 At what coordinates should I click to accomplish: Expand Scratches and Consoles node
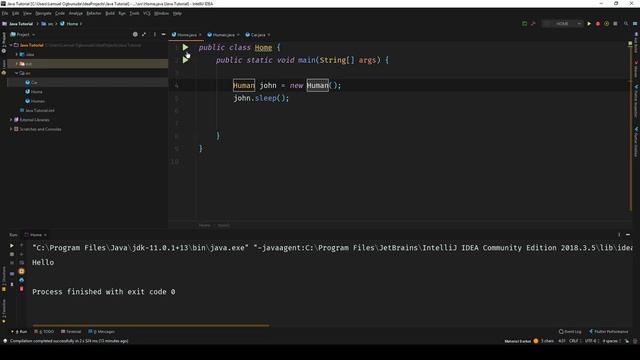click(x=11, y=129)
